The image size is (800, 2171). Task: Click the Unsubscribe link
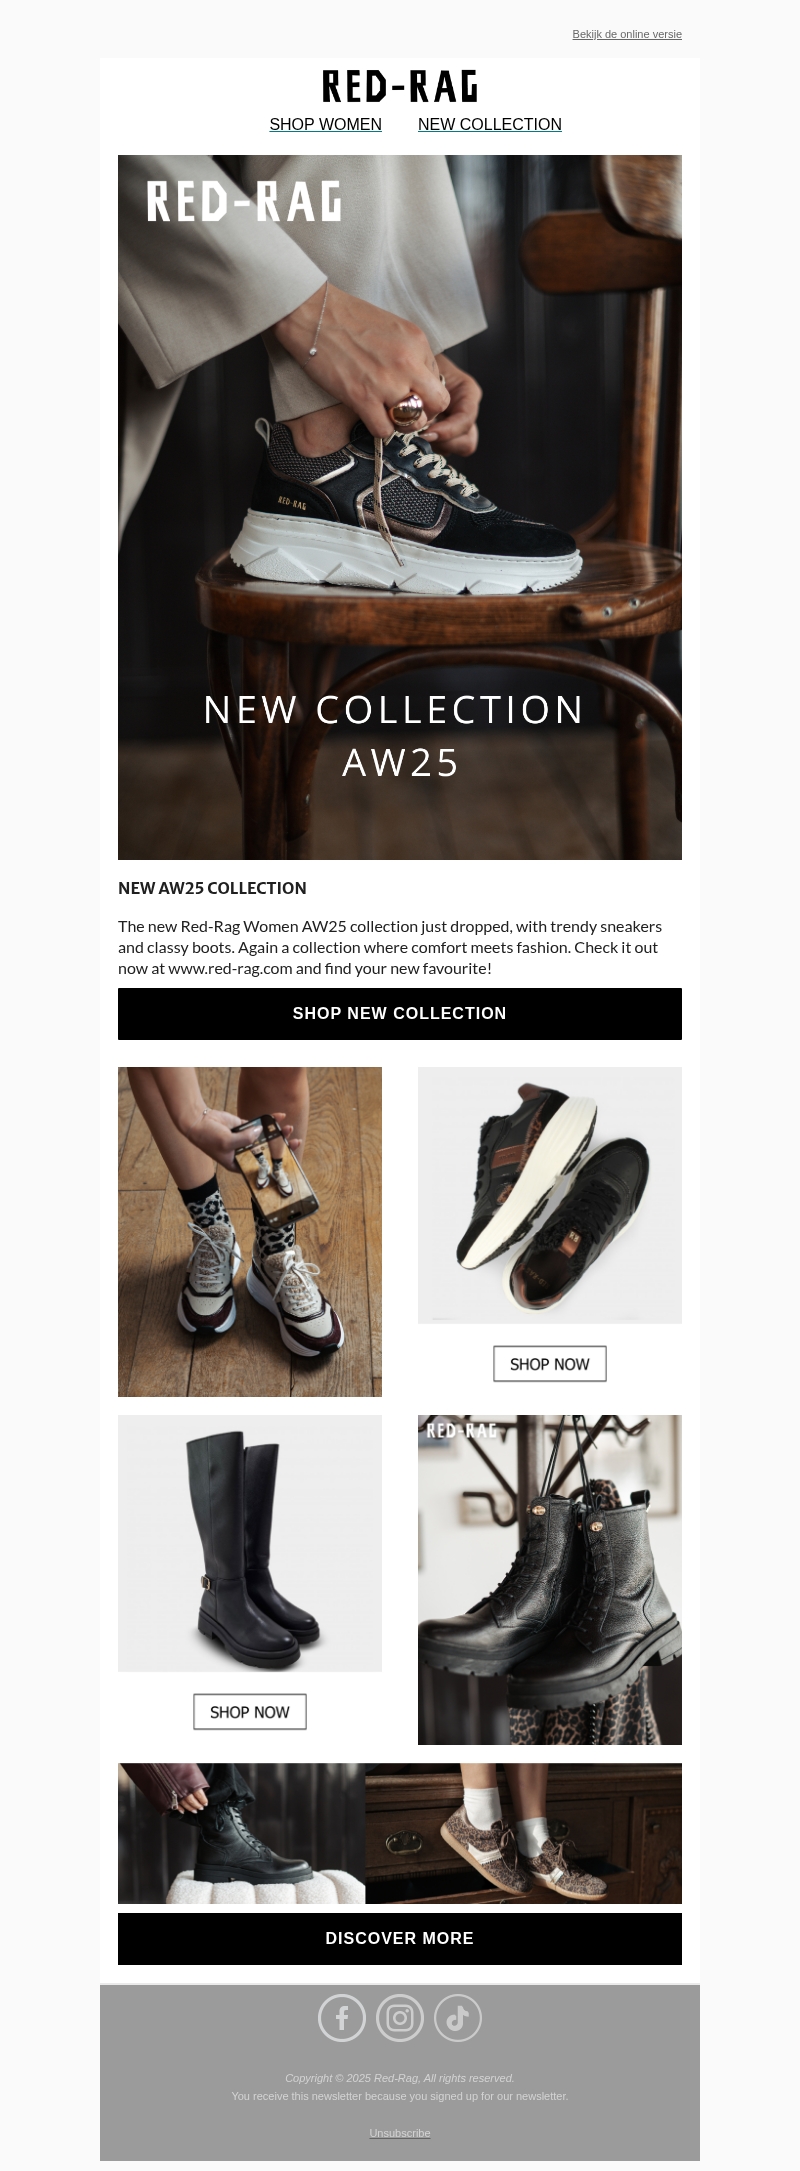tap(400, 2133)
